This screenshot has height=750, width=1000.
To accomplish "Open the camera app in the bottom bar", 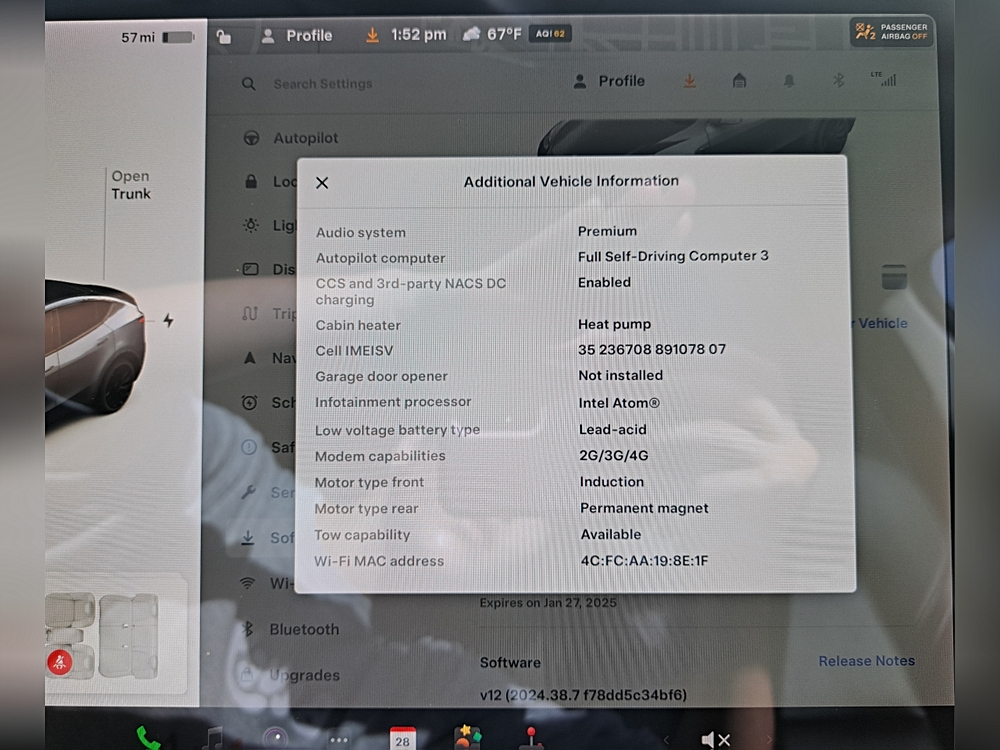I will tap(276, 739).
